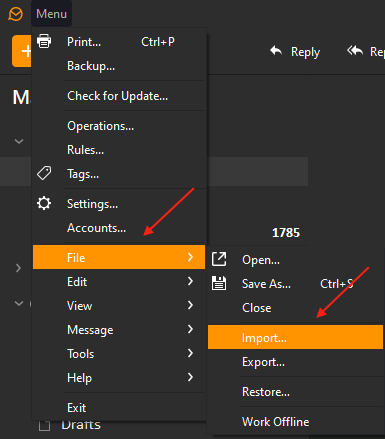Image resolution: width=385 pixels, height=439 pixels.
Task: Open Tags... menu entry
Action: click(119, 174)
